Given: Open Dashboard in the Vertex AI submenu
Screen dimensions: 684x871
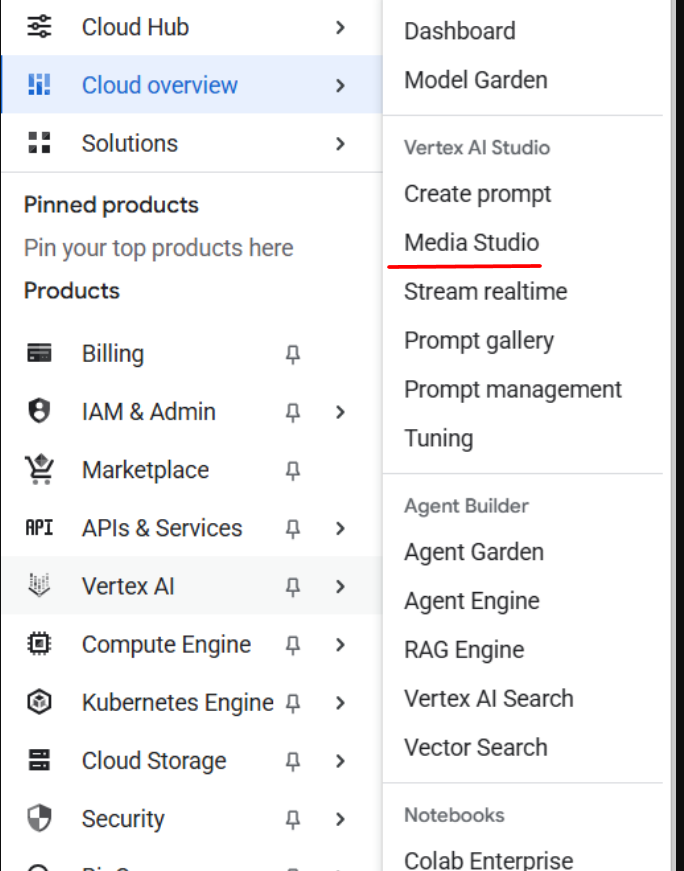Looking at the screenshot, I should pos(460,31).
